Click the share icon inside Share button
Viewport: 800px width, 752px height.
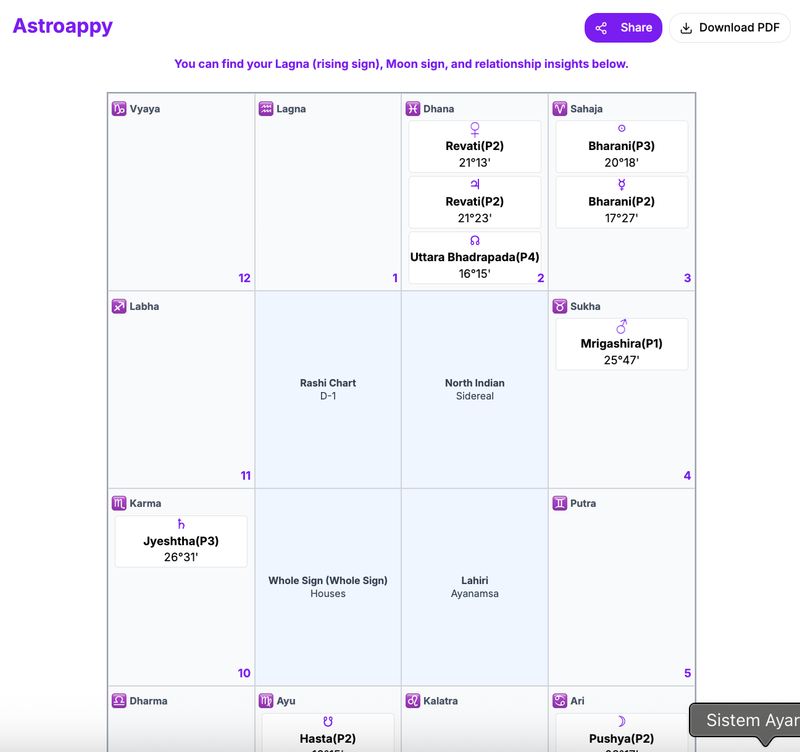point(601,28)
